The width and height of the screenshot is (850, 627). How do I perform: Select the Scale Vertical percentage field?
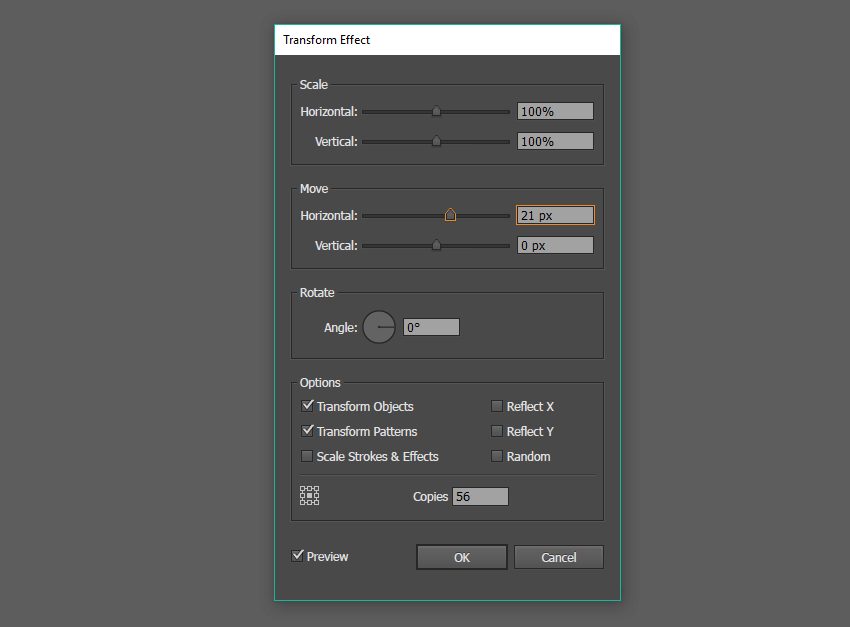tap(555, 142)
